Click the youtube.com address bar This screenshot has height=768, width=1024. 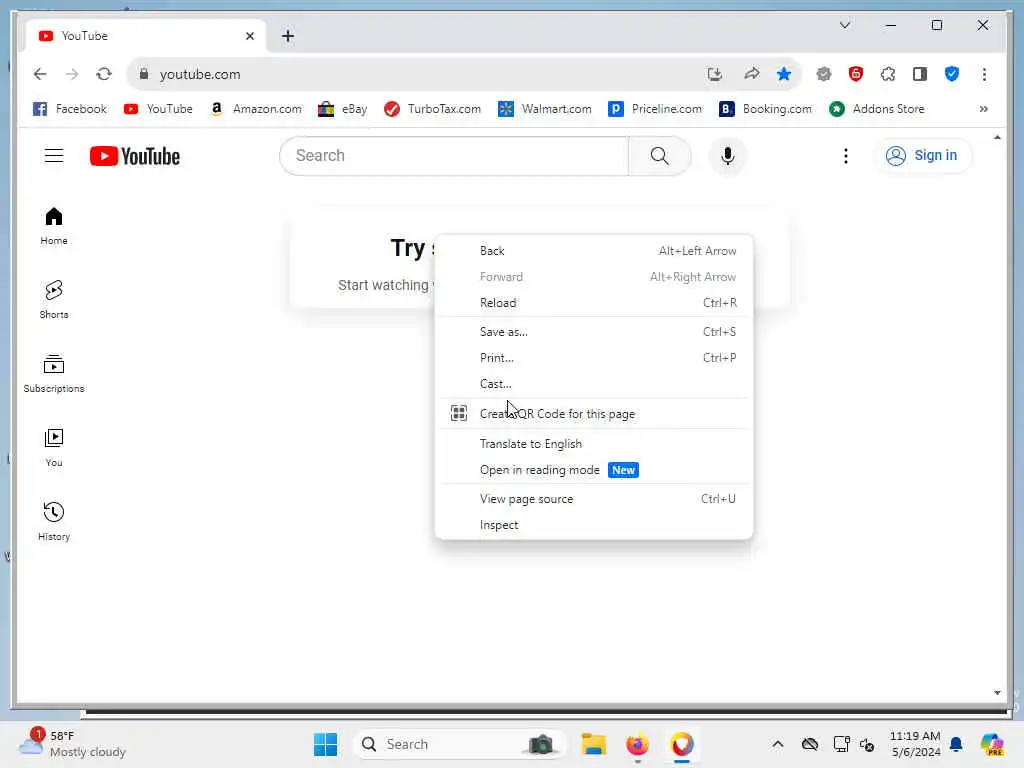[x=418, y=74]
